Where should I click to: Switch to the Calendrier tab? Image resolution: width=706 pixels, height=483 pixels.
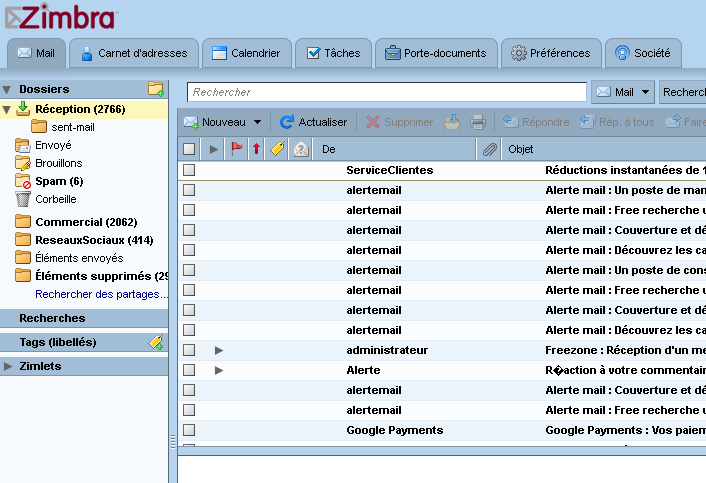point(247,53)
